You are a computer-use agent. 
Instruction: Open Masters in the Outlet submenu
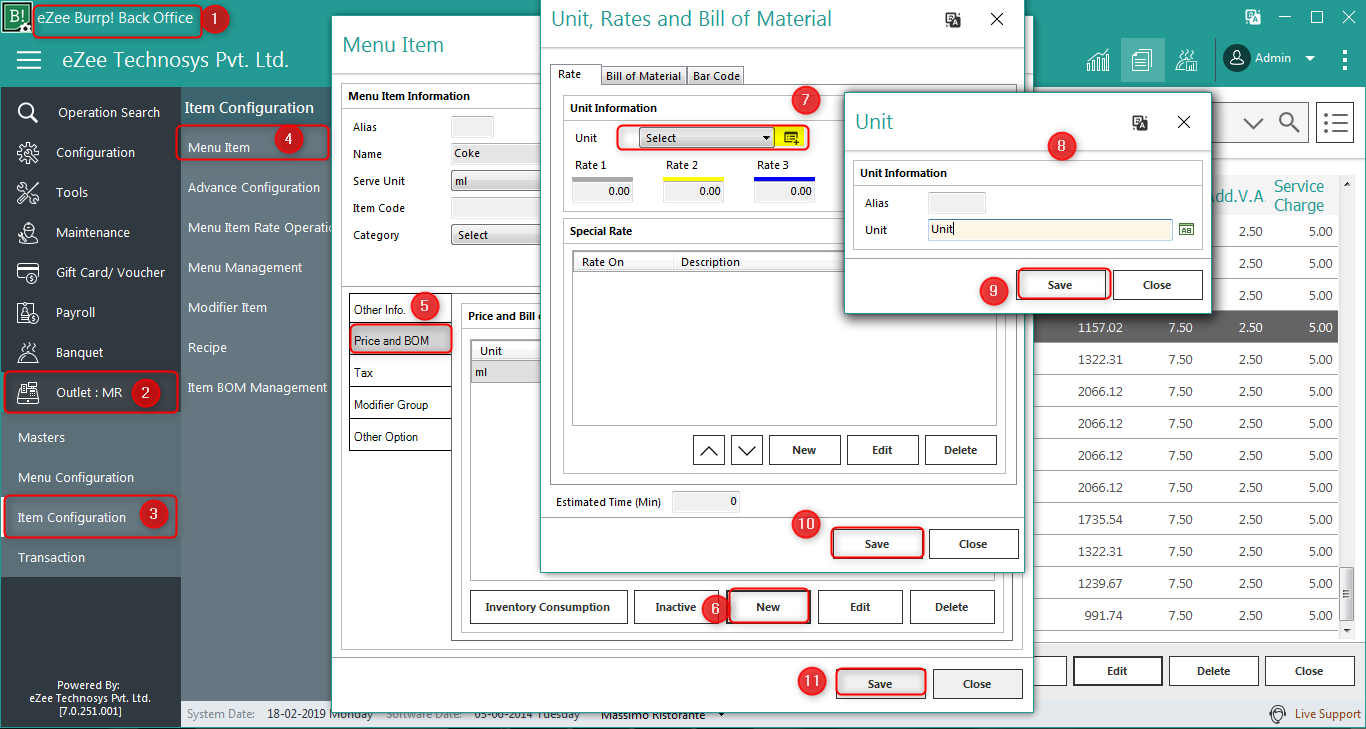click(41, 437)
